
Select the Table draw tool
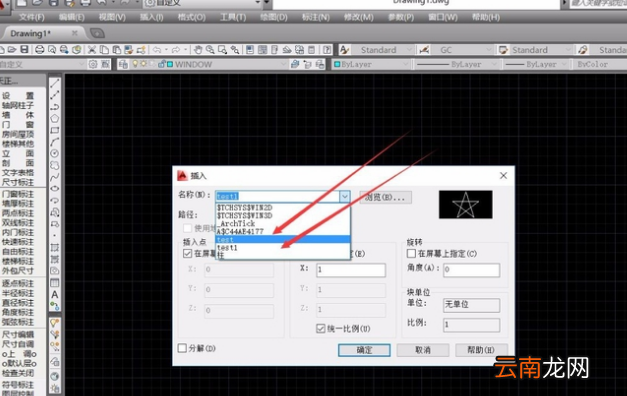coord(55,282)
